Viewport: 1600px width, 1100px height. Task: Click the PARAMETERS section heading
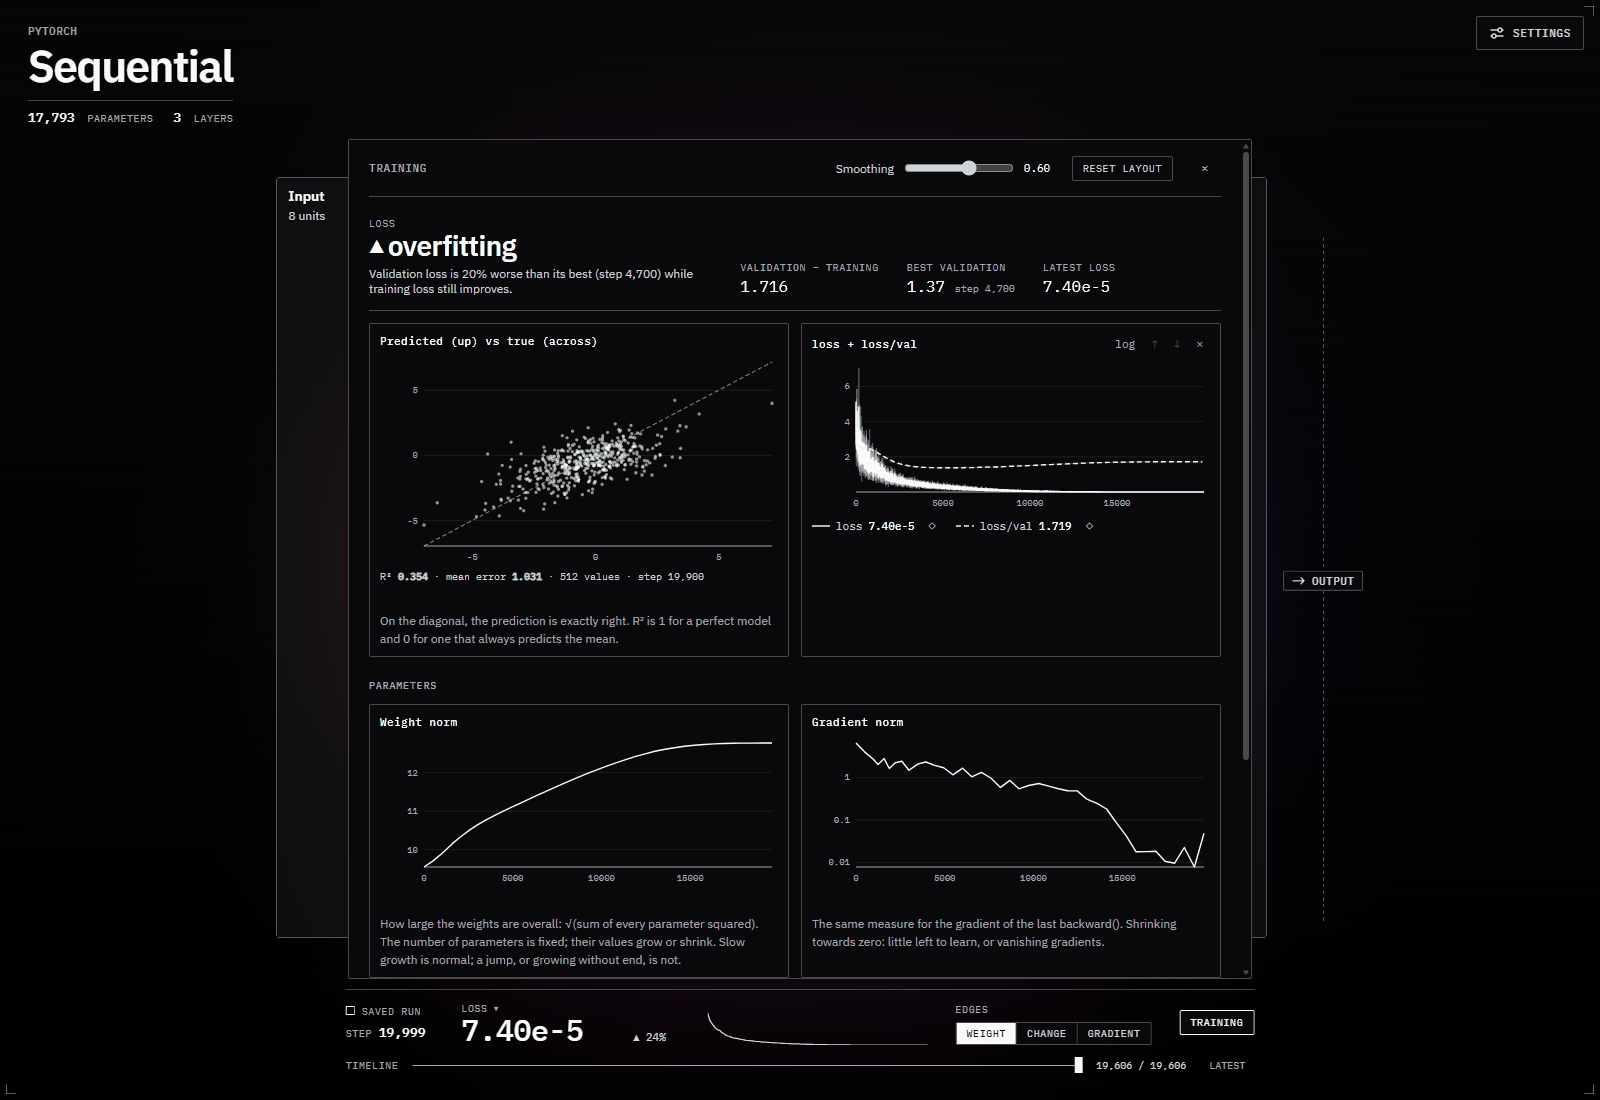[x=402, y=686]
